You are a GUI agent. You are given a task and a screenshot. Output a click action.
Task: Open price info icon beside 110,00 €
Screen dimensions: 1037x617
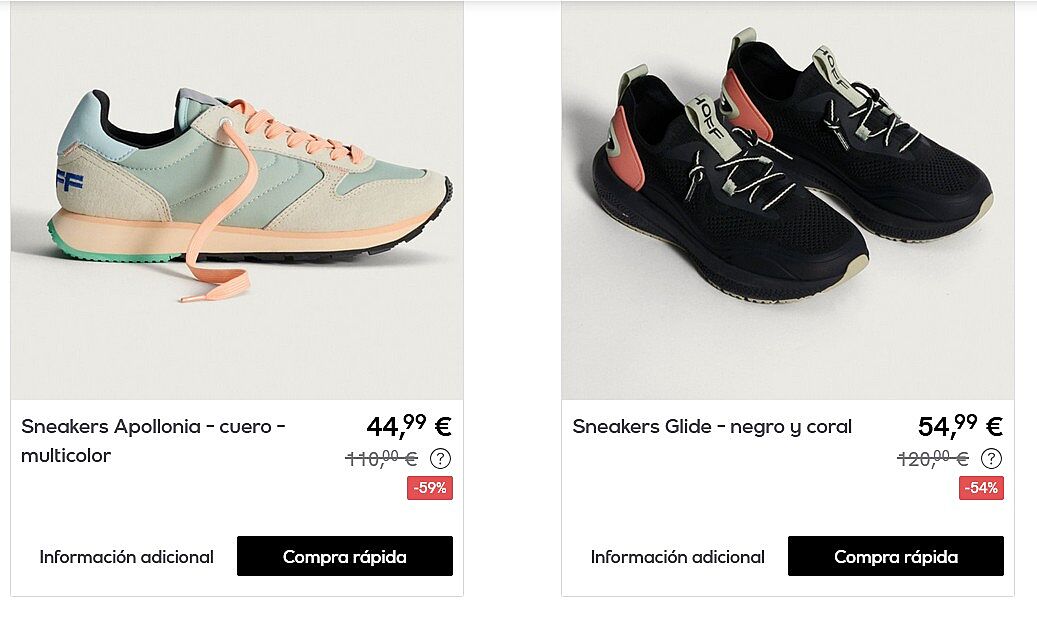pyautogui.click(x=440, y=458)
